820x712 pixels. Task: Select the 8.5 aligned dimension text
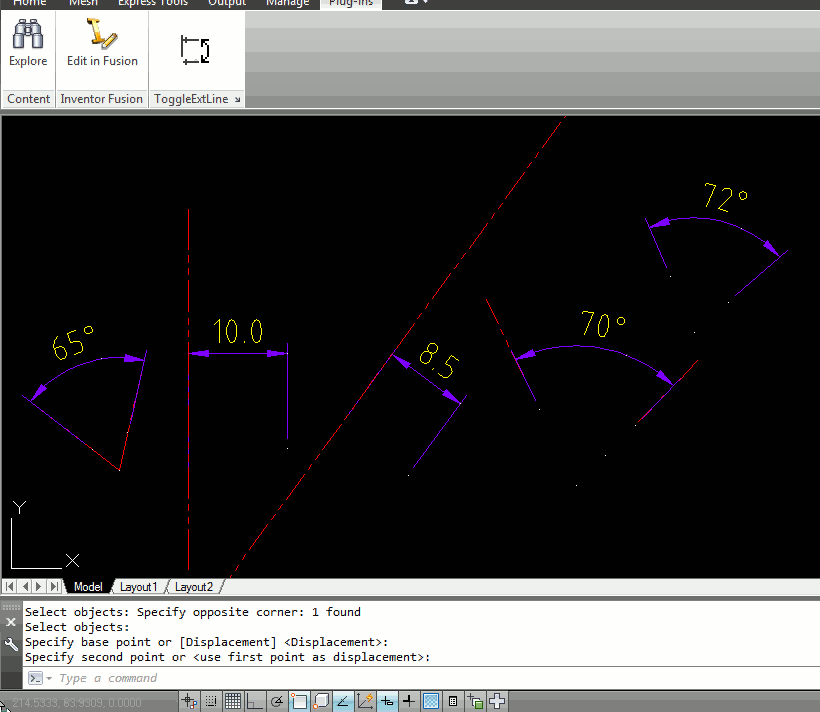(x=439, y=360)
